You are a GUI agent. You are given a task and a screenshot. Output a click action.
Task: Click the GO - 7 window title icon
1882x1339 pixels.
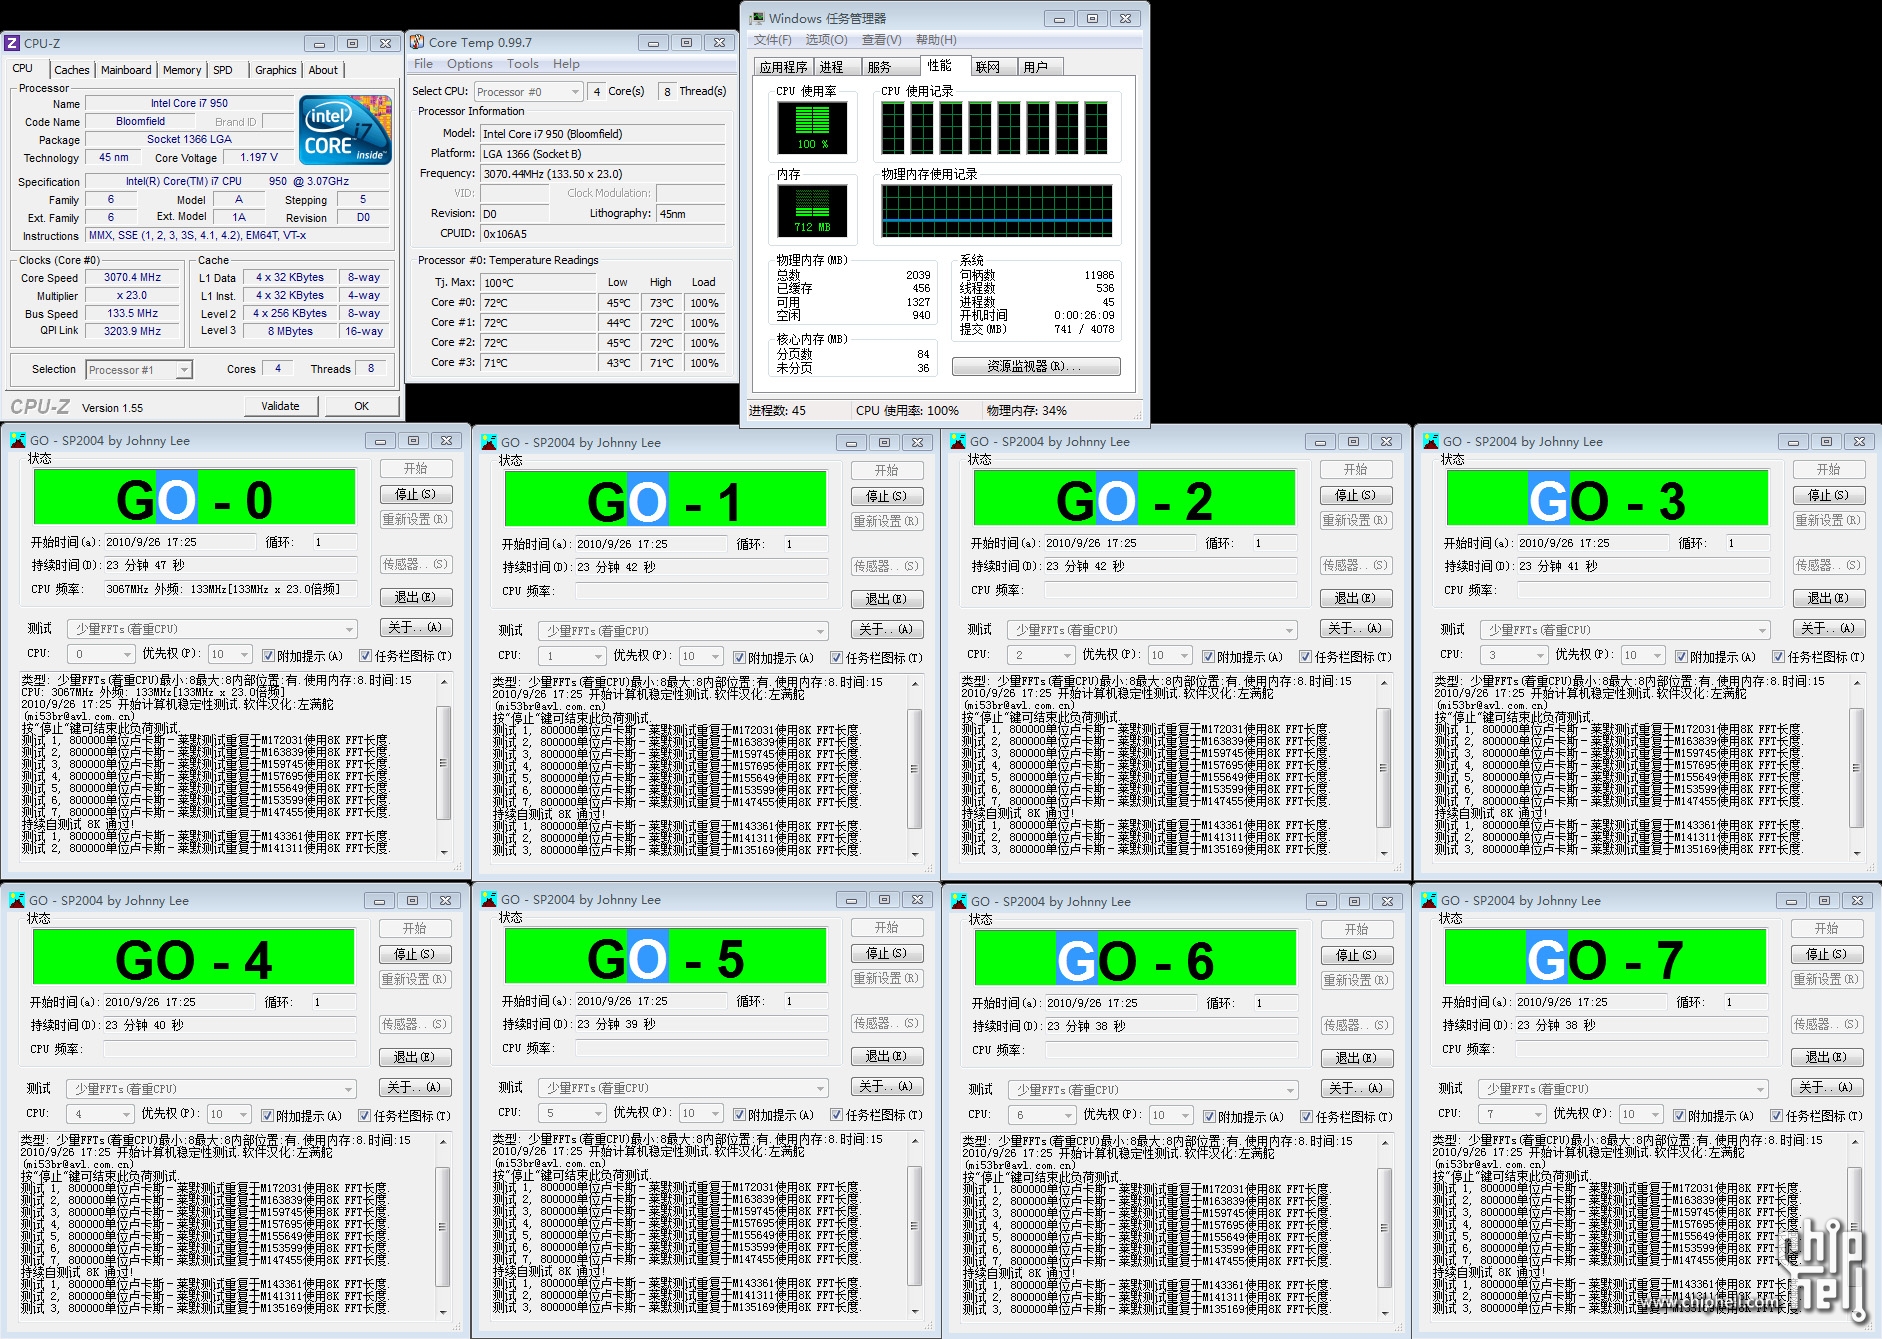click(x=1429, y=900)
